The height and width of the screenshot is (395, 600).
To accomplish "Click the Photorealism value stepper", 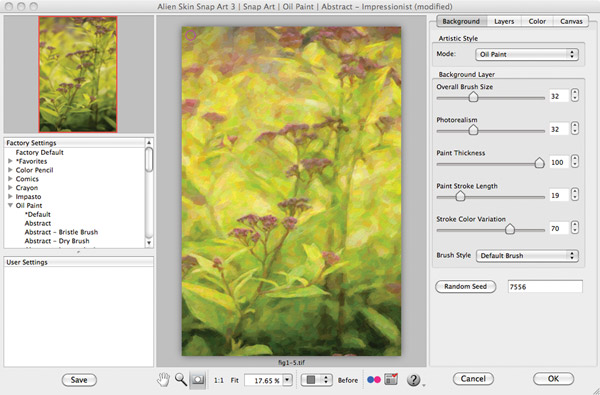I will coord(575,128).
